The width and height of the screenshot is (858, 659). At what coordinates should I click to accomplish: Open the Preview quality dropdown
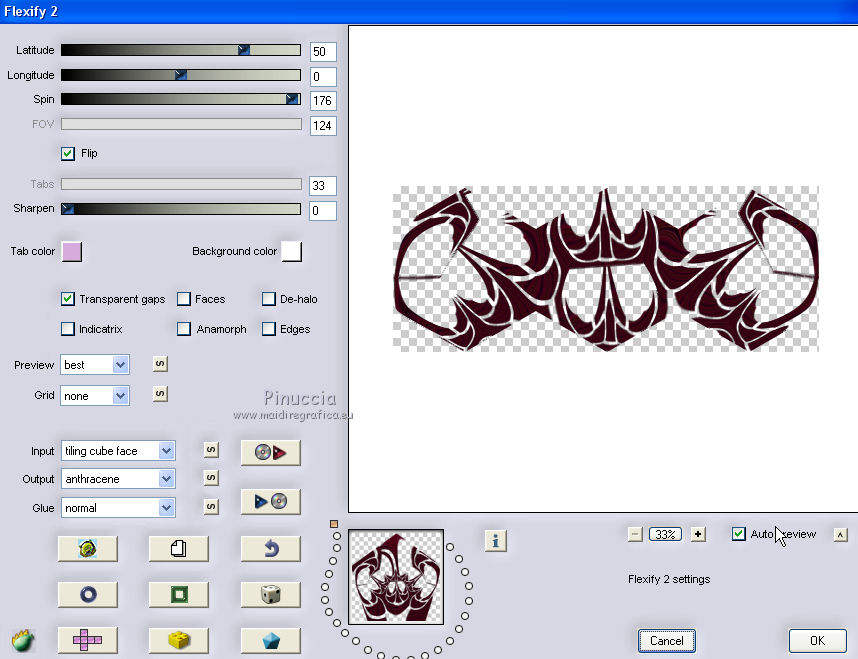[x=95, y=365]
